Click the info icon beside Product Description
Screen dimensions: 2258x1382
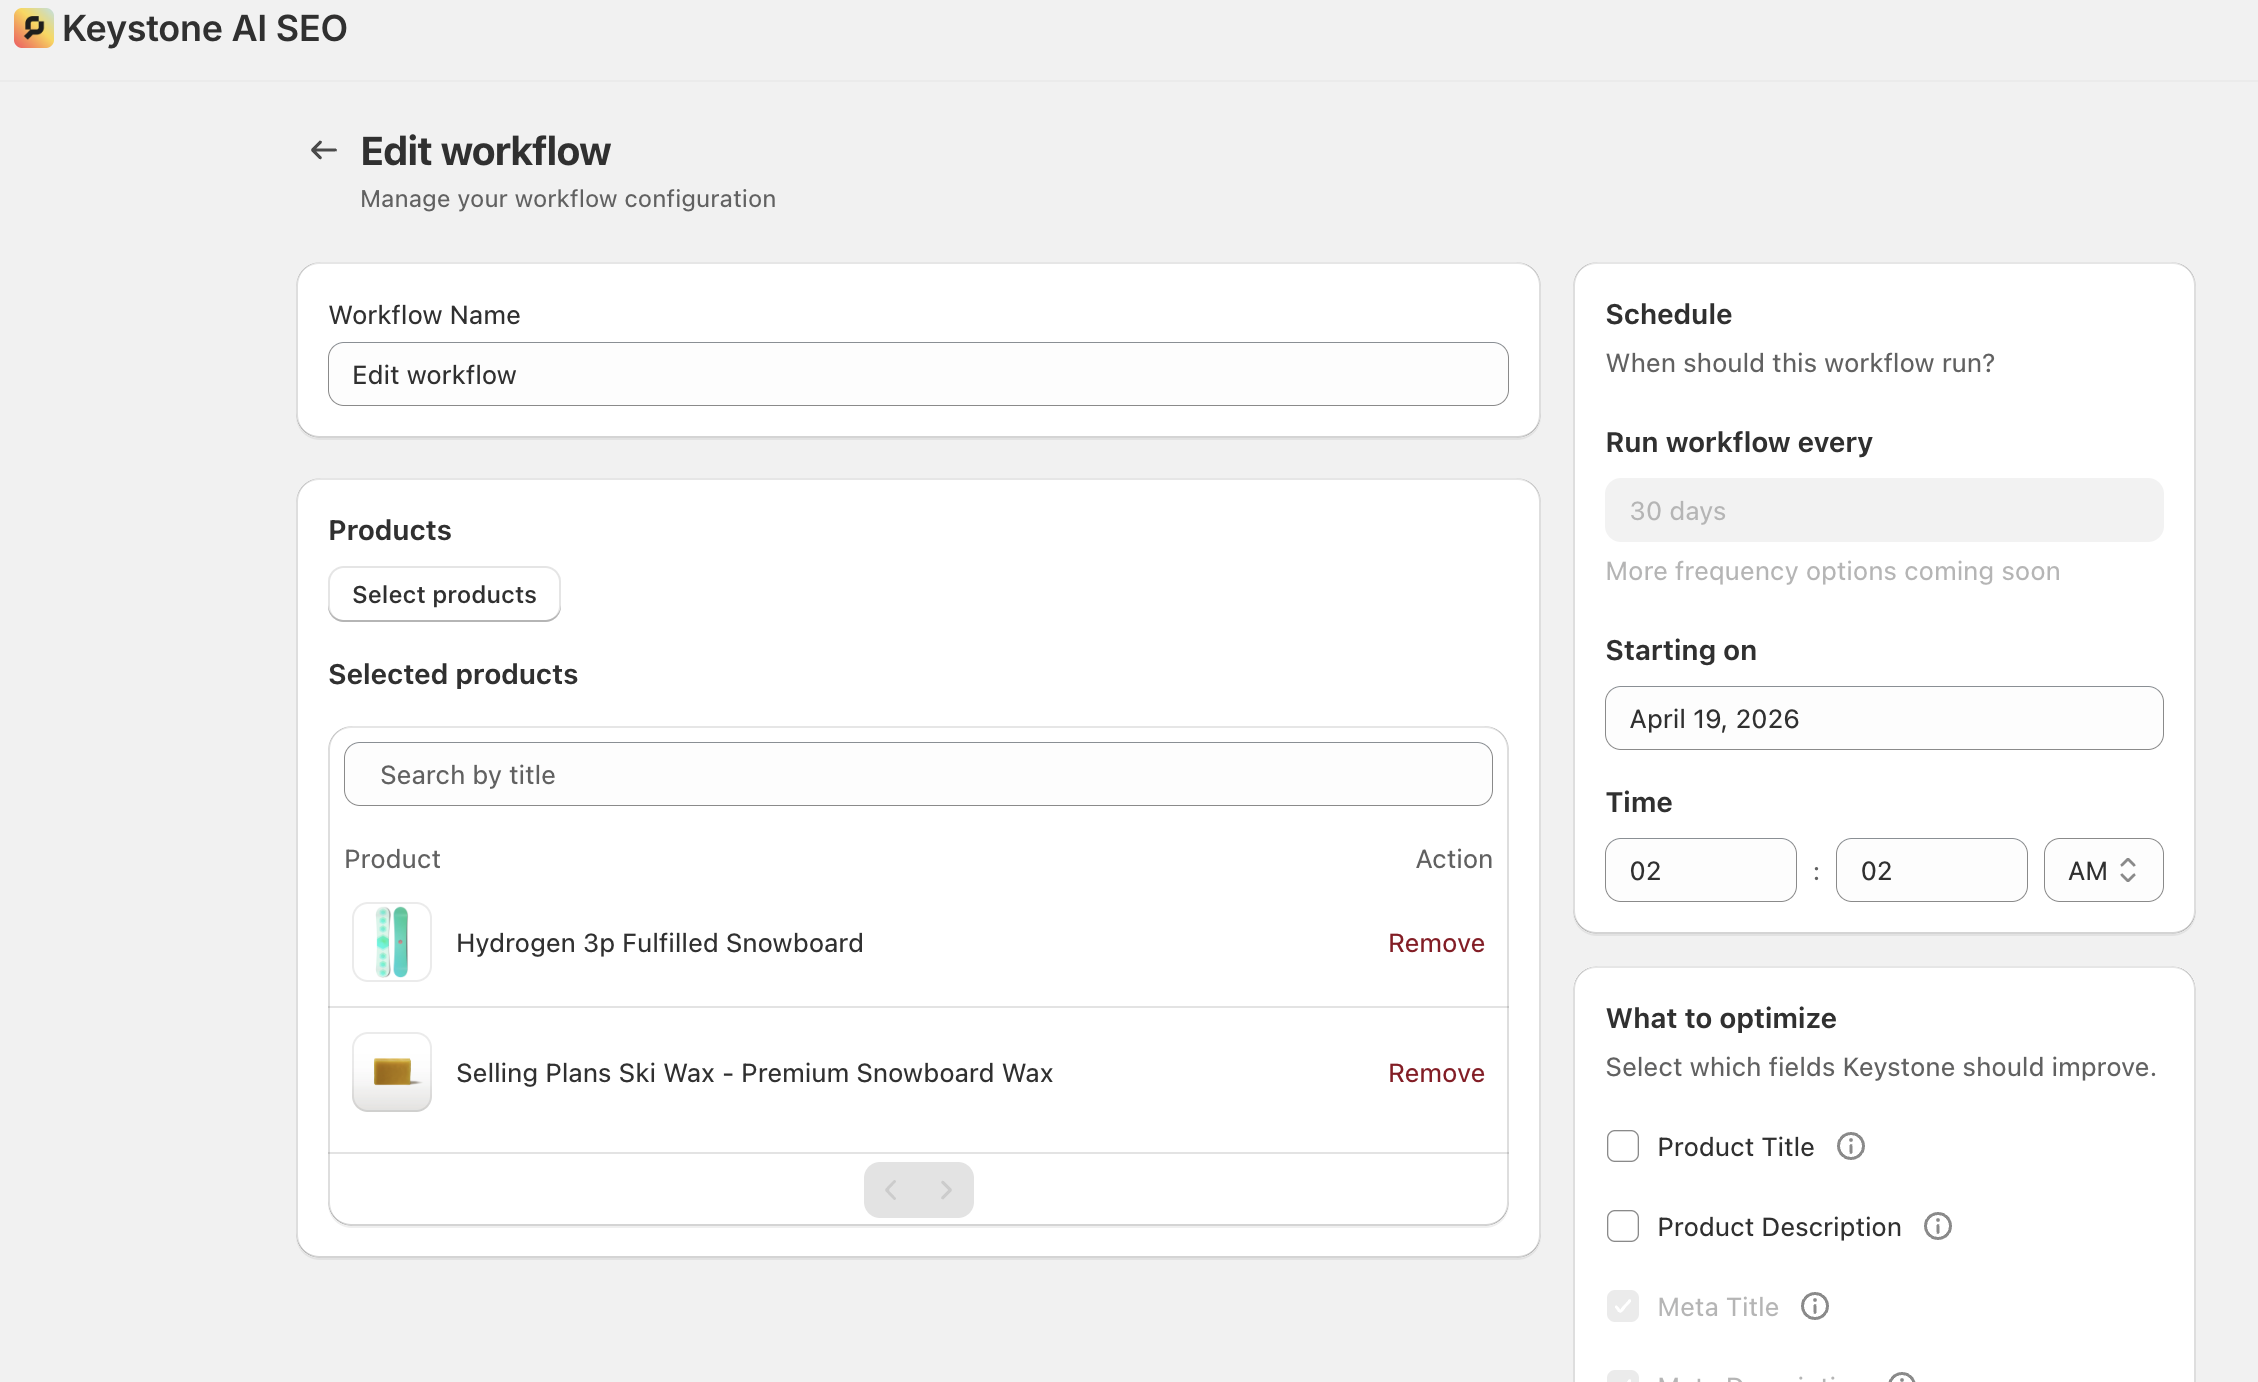1938,1226
